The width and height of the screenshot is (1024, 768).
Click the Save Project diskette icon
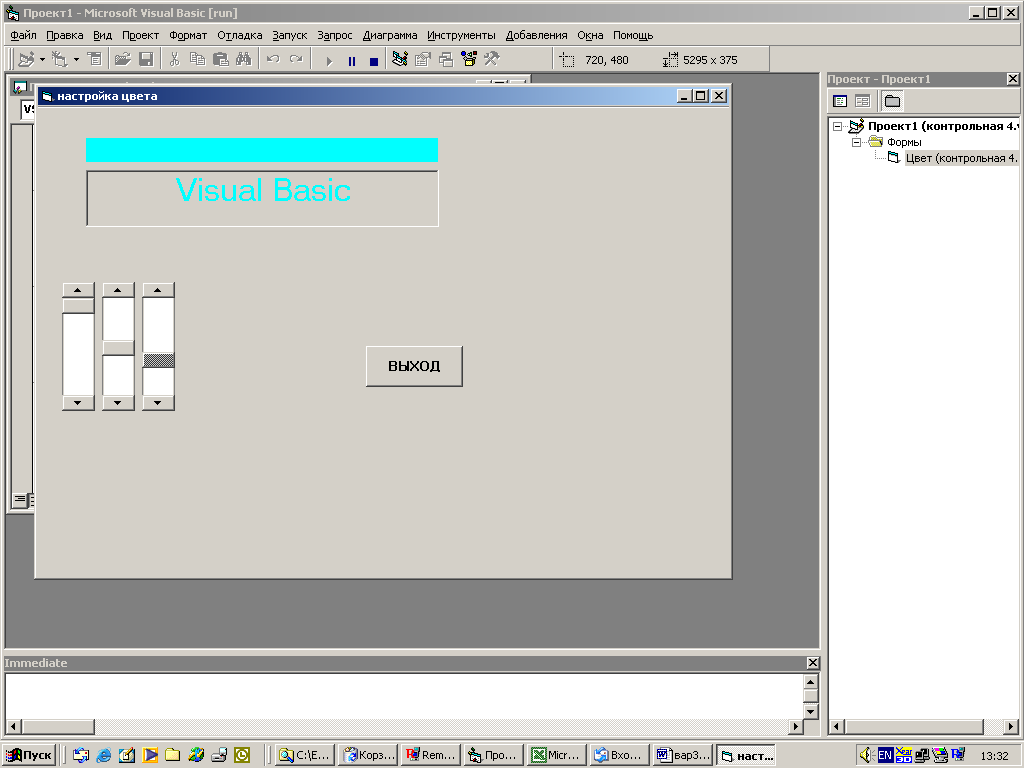point(146,59)
